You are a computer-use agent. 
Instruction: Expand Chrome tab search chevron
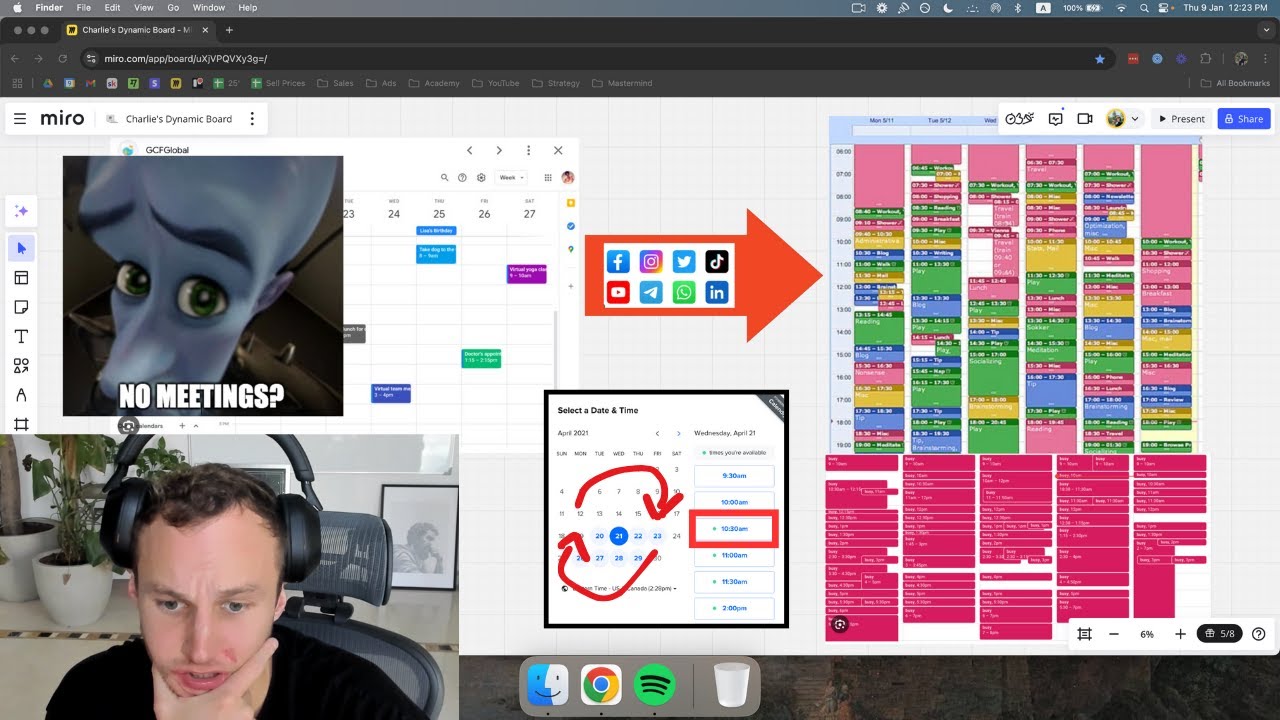point(1265,30)
